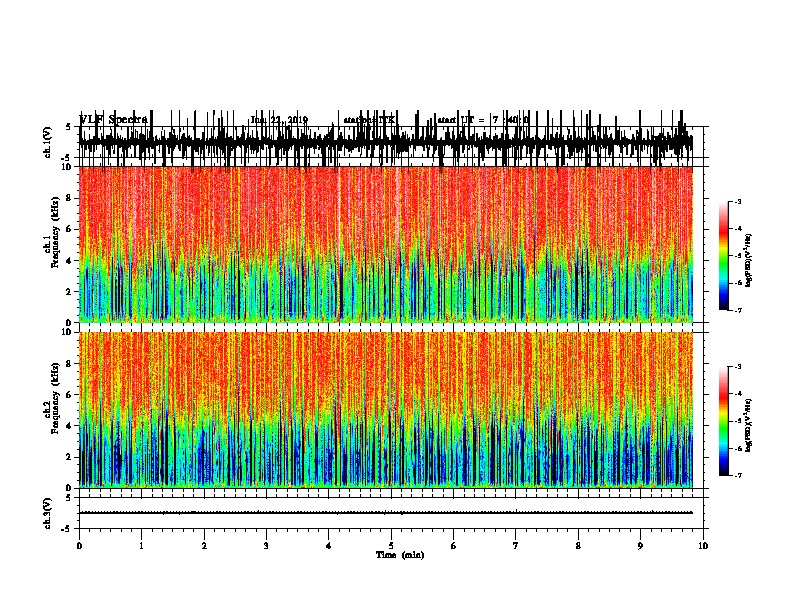Click the '-4' label on ch.1 colorbar

(x=738, y=229)
